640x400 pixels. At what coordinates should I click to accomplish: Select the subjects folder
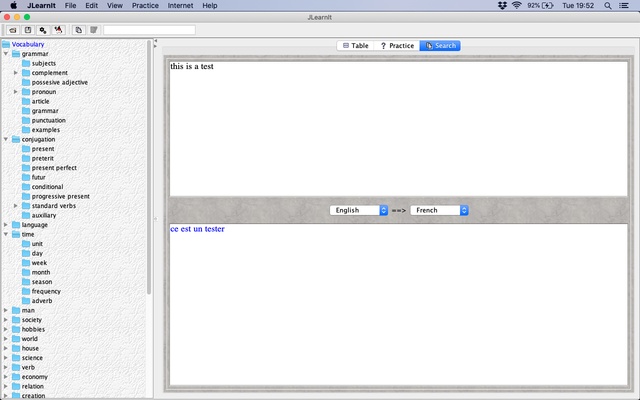(x=39, y=63)
